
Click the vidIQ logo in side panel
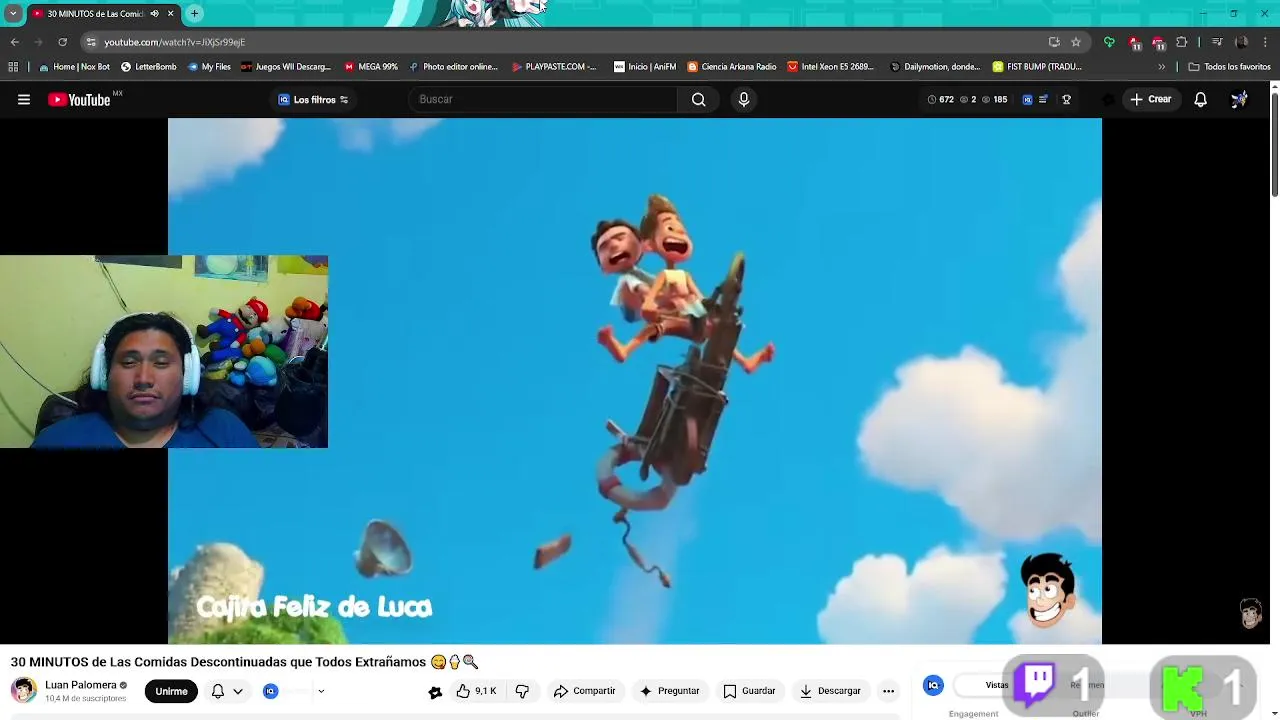(x=933, y=685)
